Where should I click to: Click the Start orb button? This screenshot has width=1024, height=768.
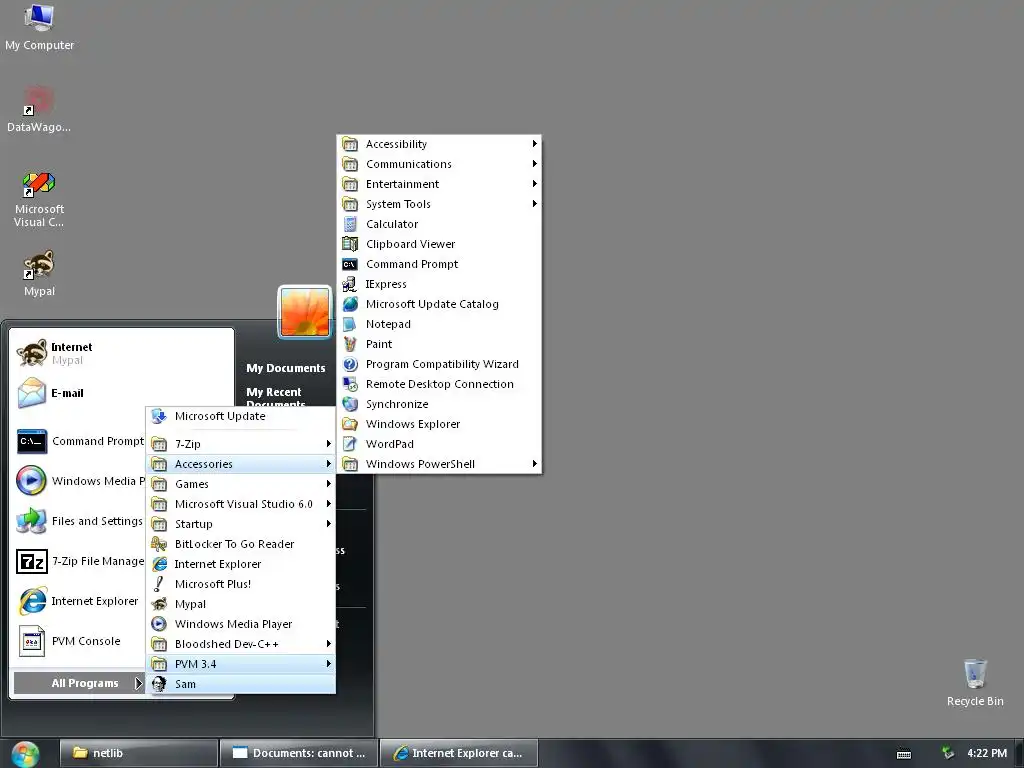click(x=25, y=754)
